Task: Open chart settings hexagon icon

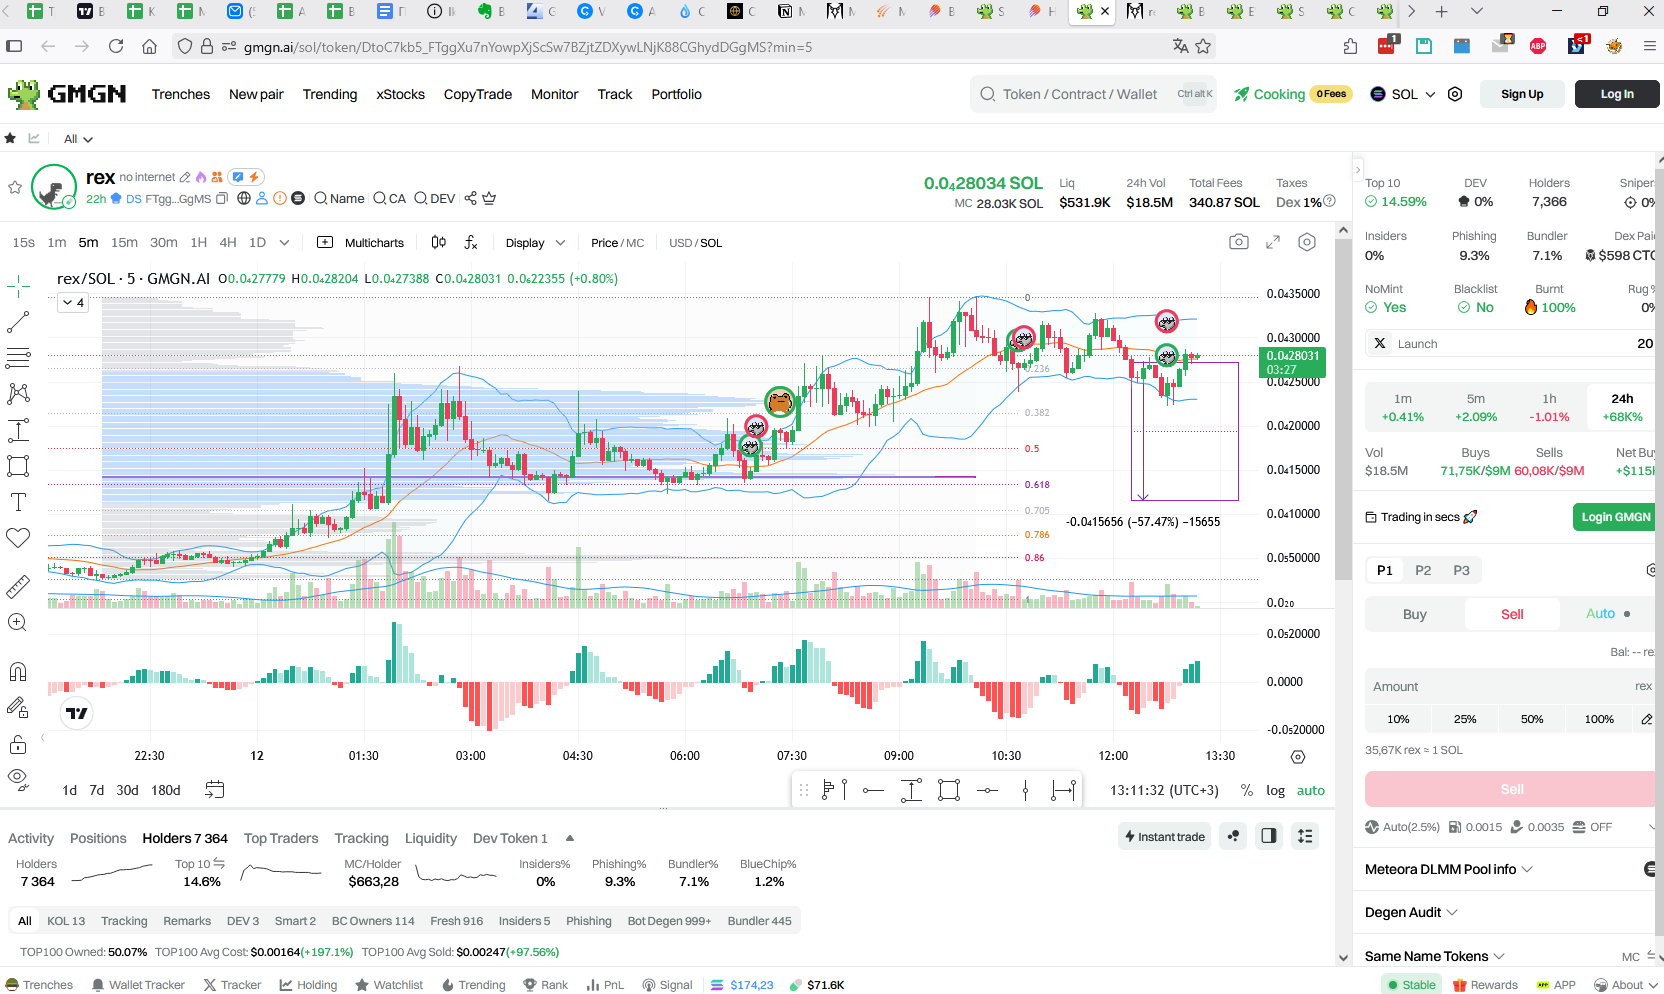Action: click(1307, 242)
